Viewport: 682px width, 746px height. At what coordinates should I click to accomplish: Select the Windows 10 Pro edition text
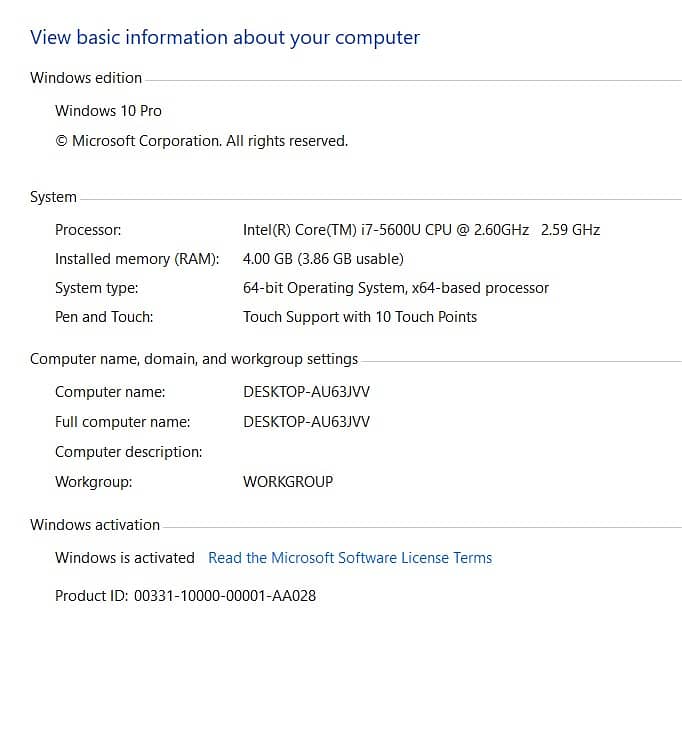tap(108, 111)
